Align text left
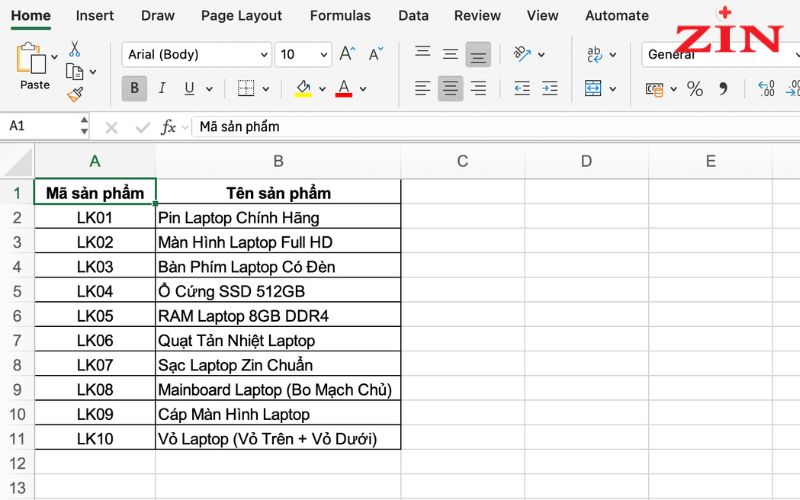 [422, 88]
